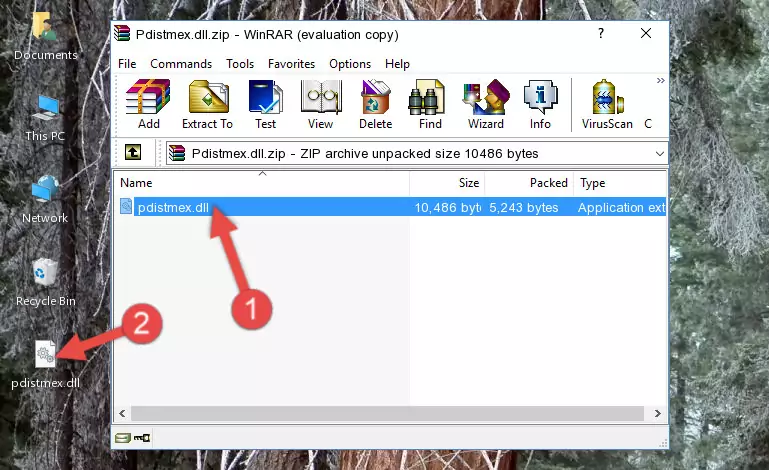Click the Application extension type cell
The width and height of the screenshot is (769, 470).
621,208
